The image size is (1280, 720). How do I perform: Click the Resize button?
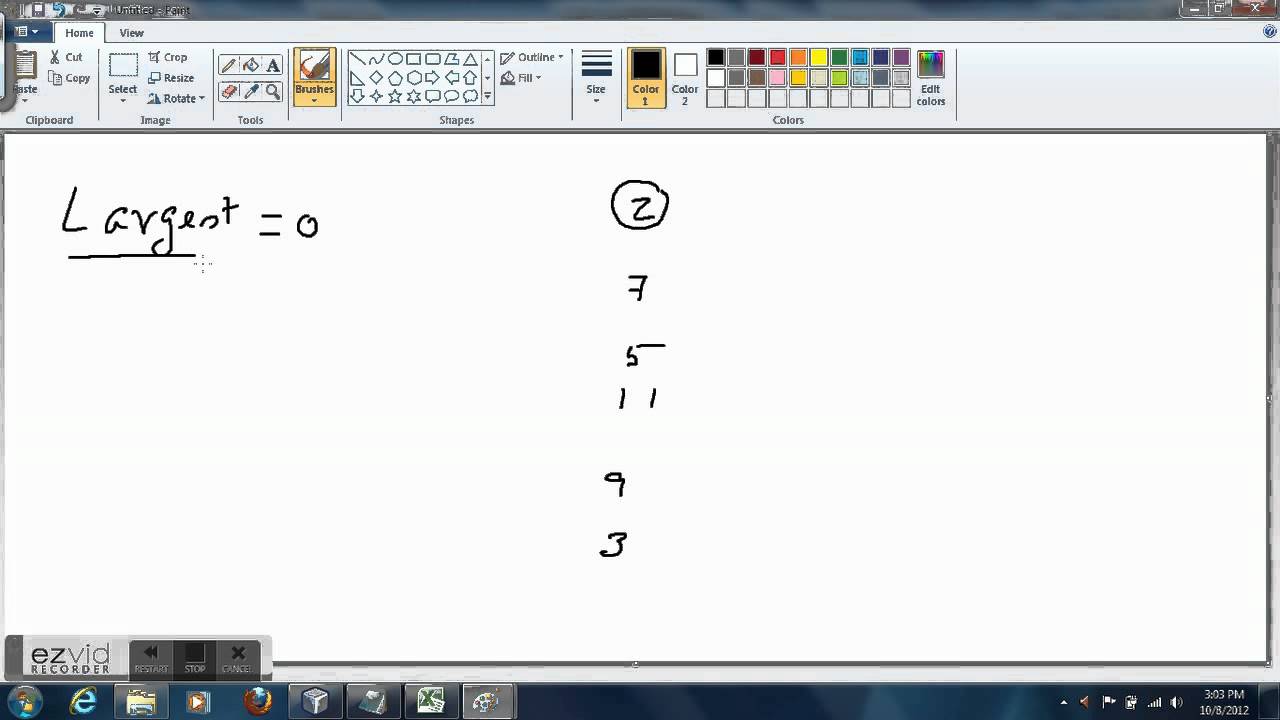171,78
